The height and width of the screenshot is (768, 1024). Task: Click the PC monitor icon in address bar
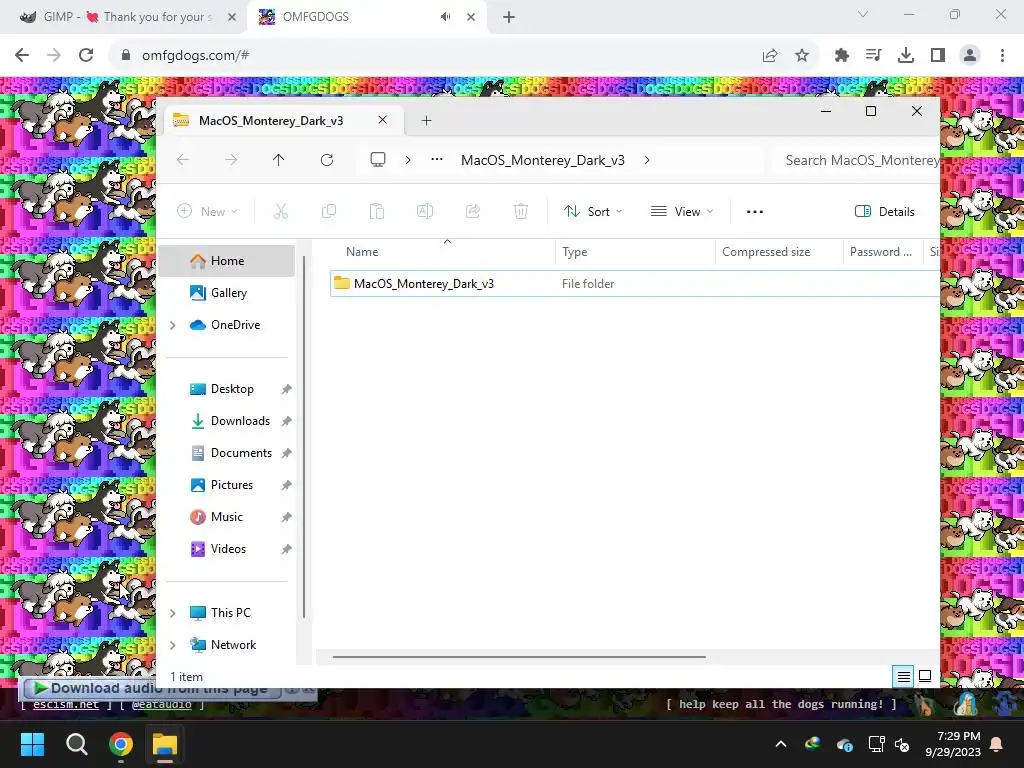pyautogui.click(x=378, y=160)
